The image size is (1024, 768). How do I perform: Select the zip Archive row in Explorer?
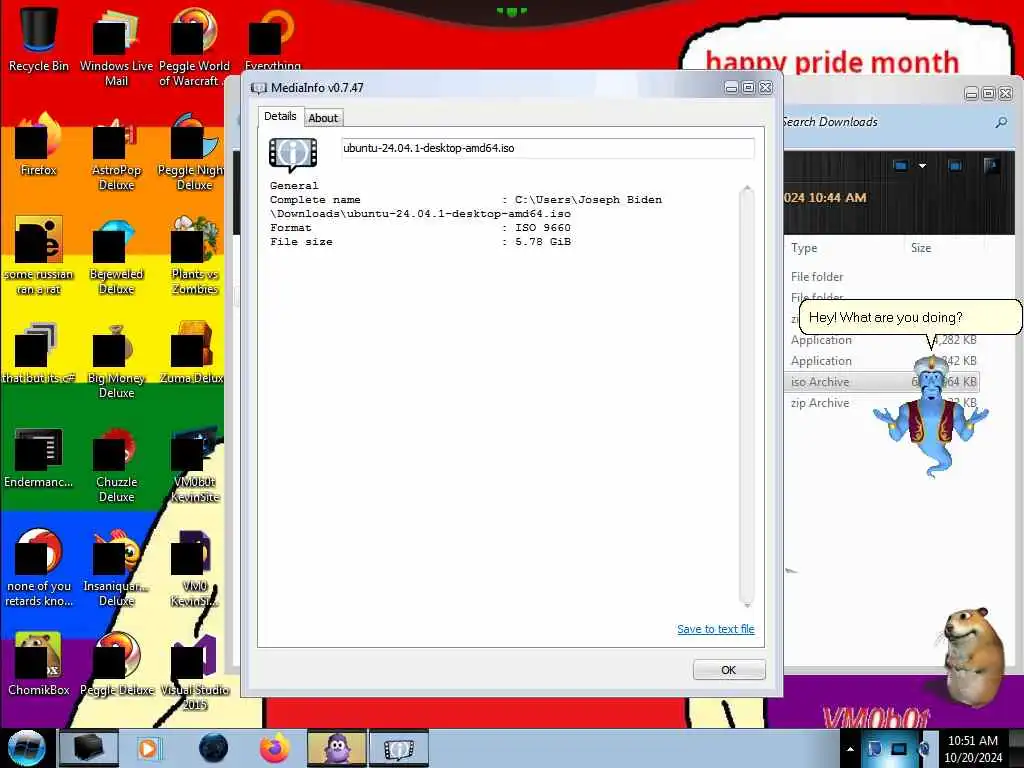tap(882, 403)
